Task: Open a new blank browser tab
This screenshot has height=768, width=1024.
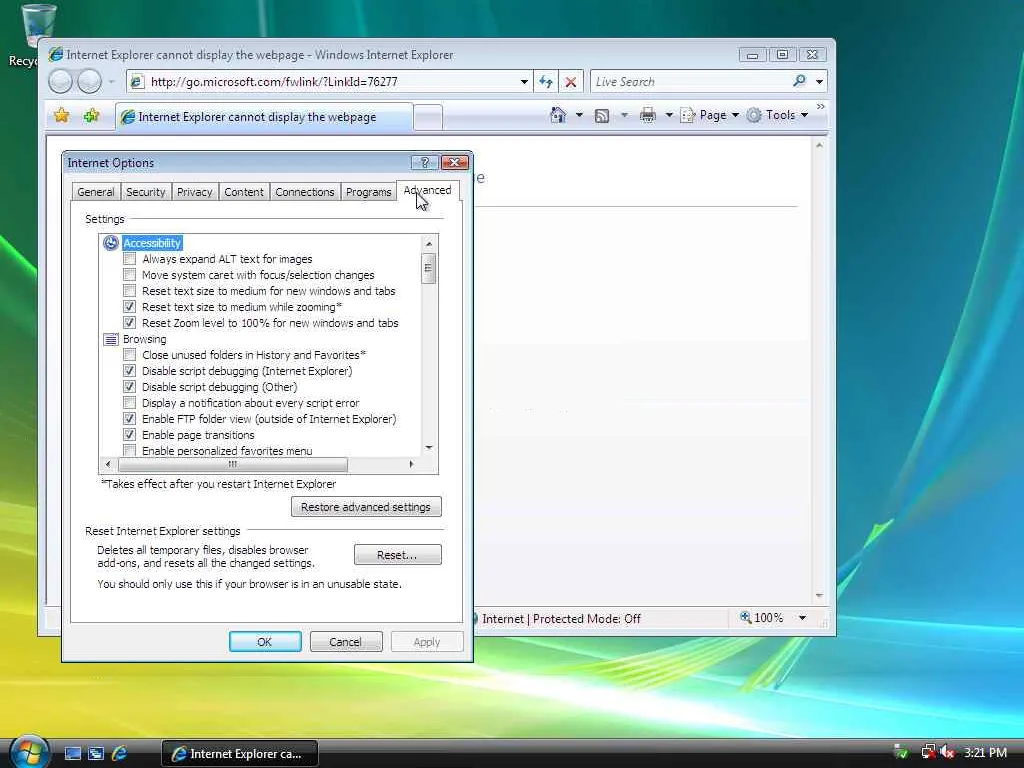Action: tap(428, 118)
